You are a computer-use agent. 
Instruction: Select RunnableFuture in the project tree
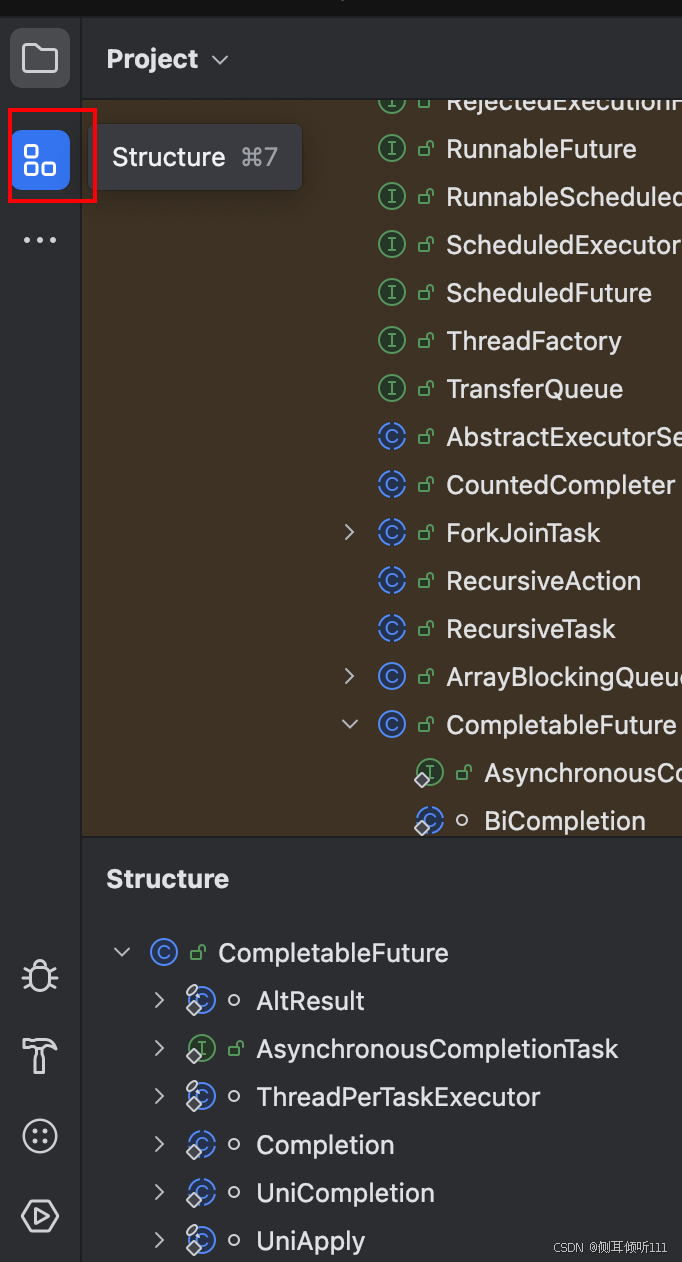coord(541,149)
